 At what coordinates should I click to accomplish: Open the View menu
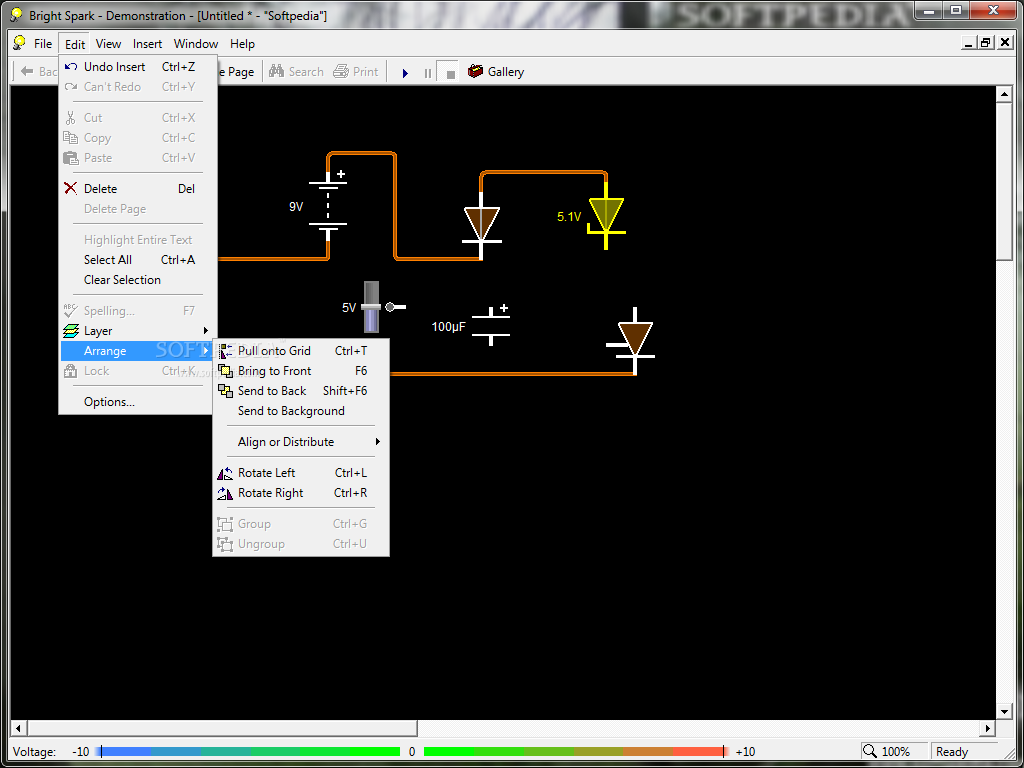(108, 44)
